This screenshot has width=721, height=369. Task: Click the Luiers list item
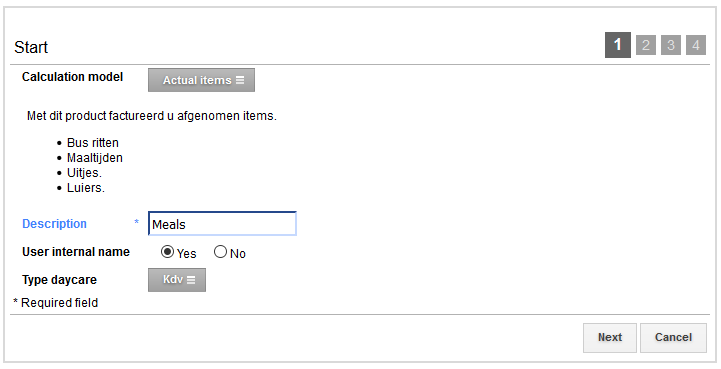tap(86, 188)
